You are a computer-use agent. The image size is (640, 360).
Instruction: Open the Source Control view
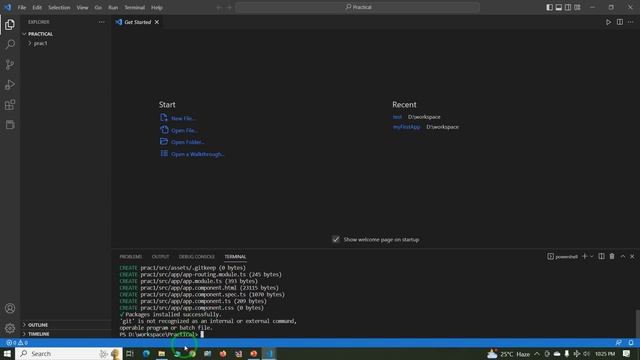10,64
